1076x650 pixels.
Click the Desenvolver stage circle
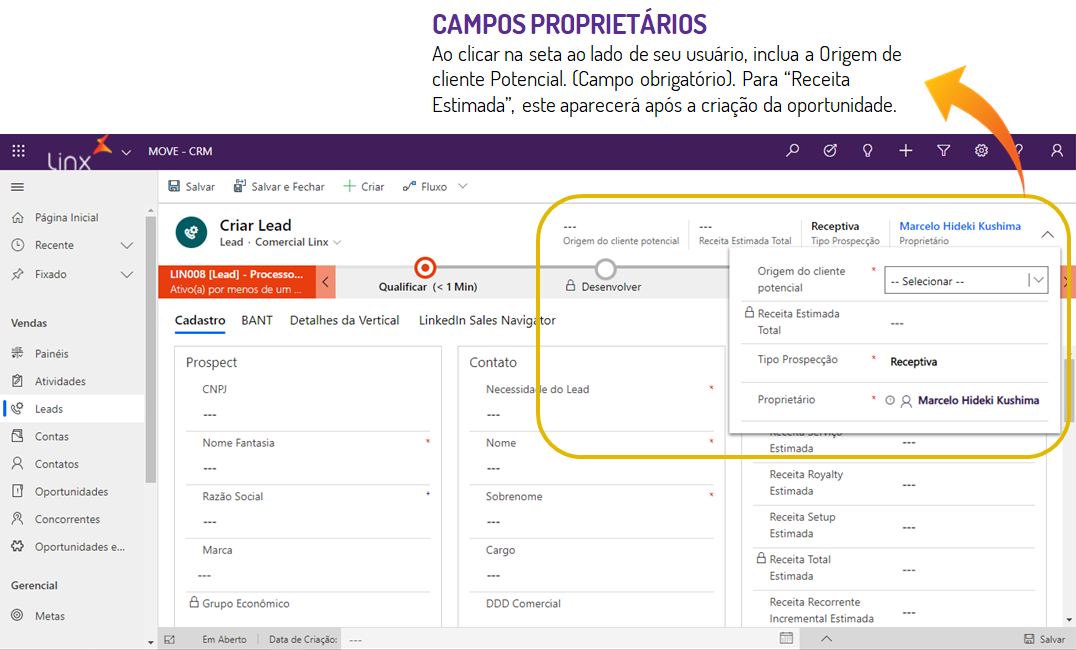click(x=605, y=268)
